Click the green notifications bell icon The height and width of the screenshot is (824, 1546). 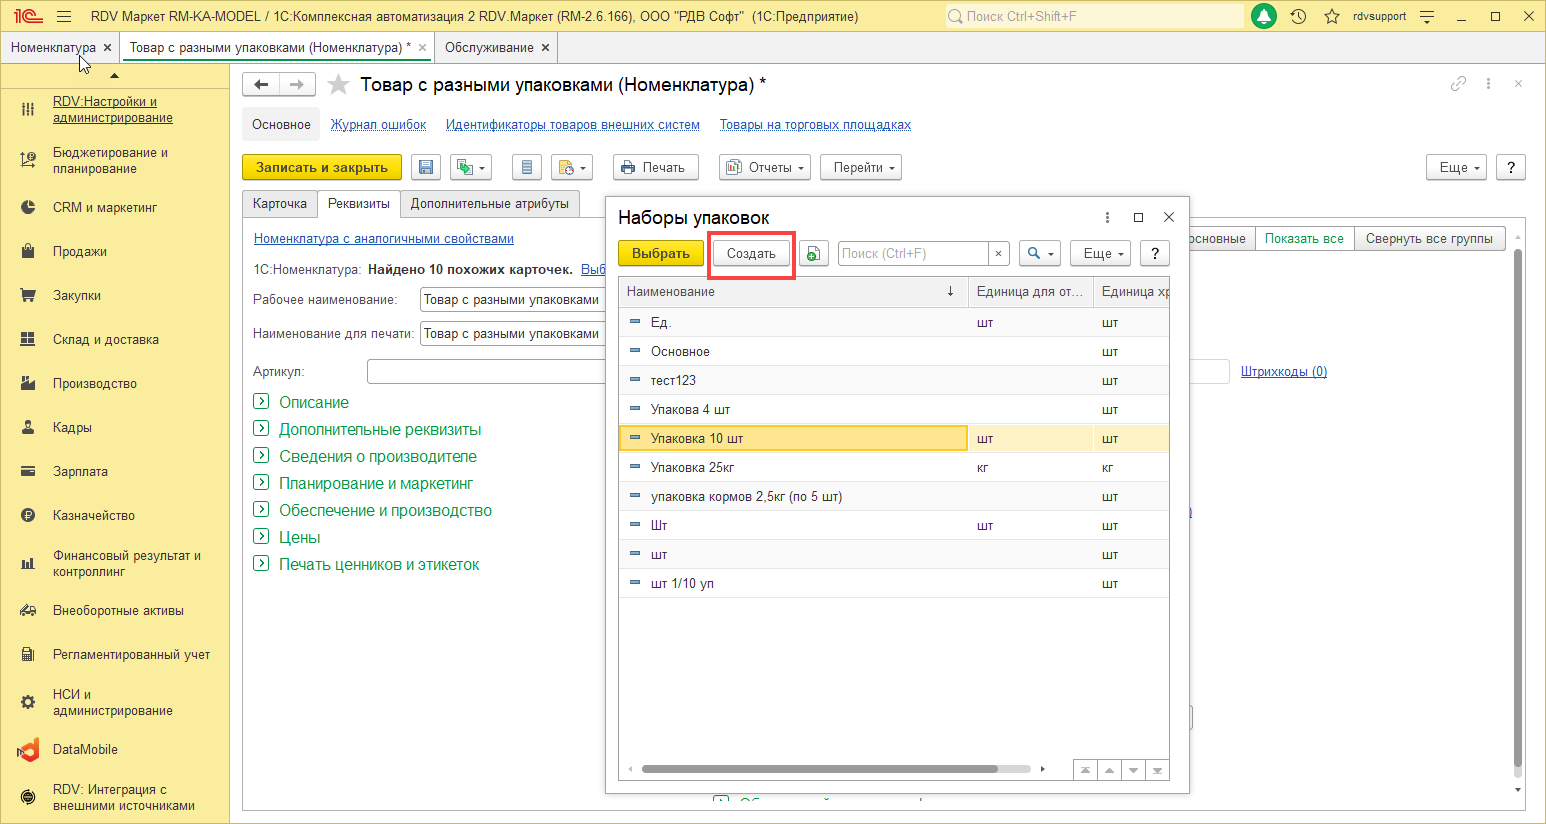[1264, 17]
